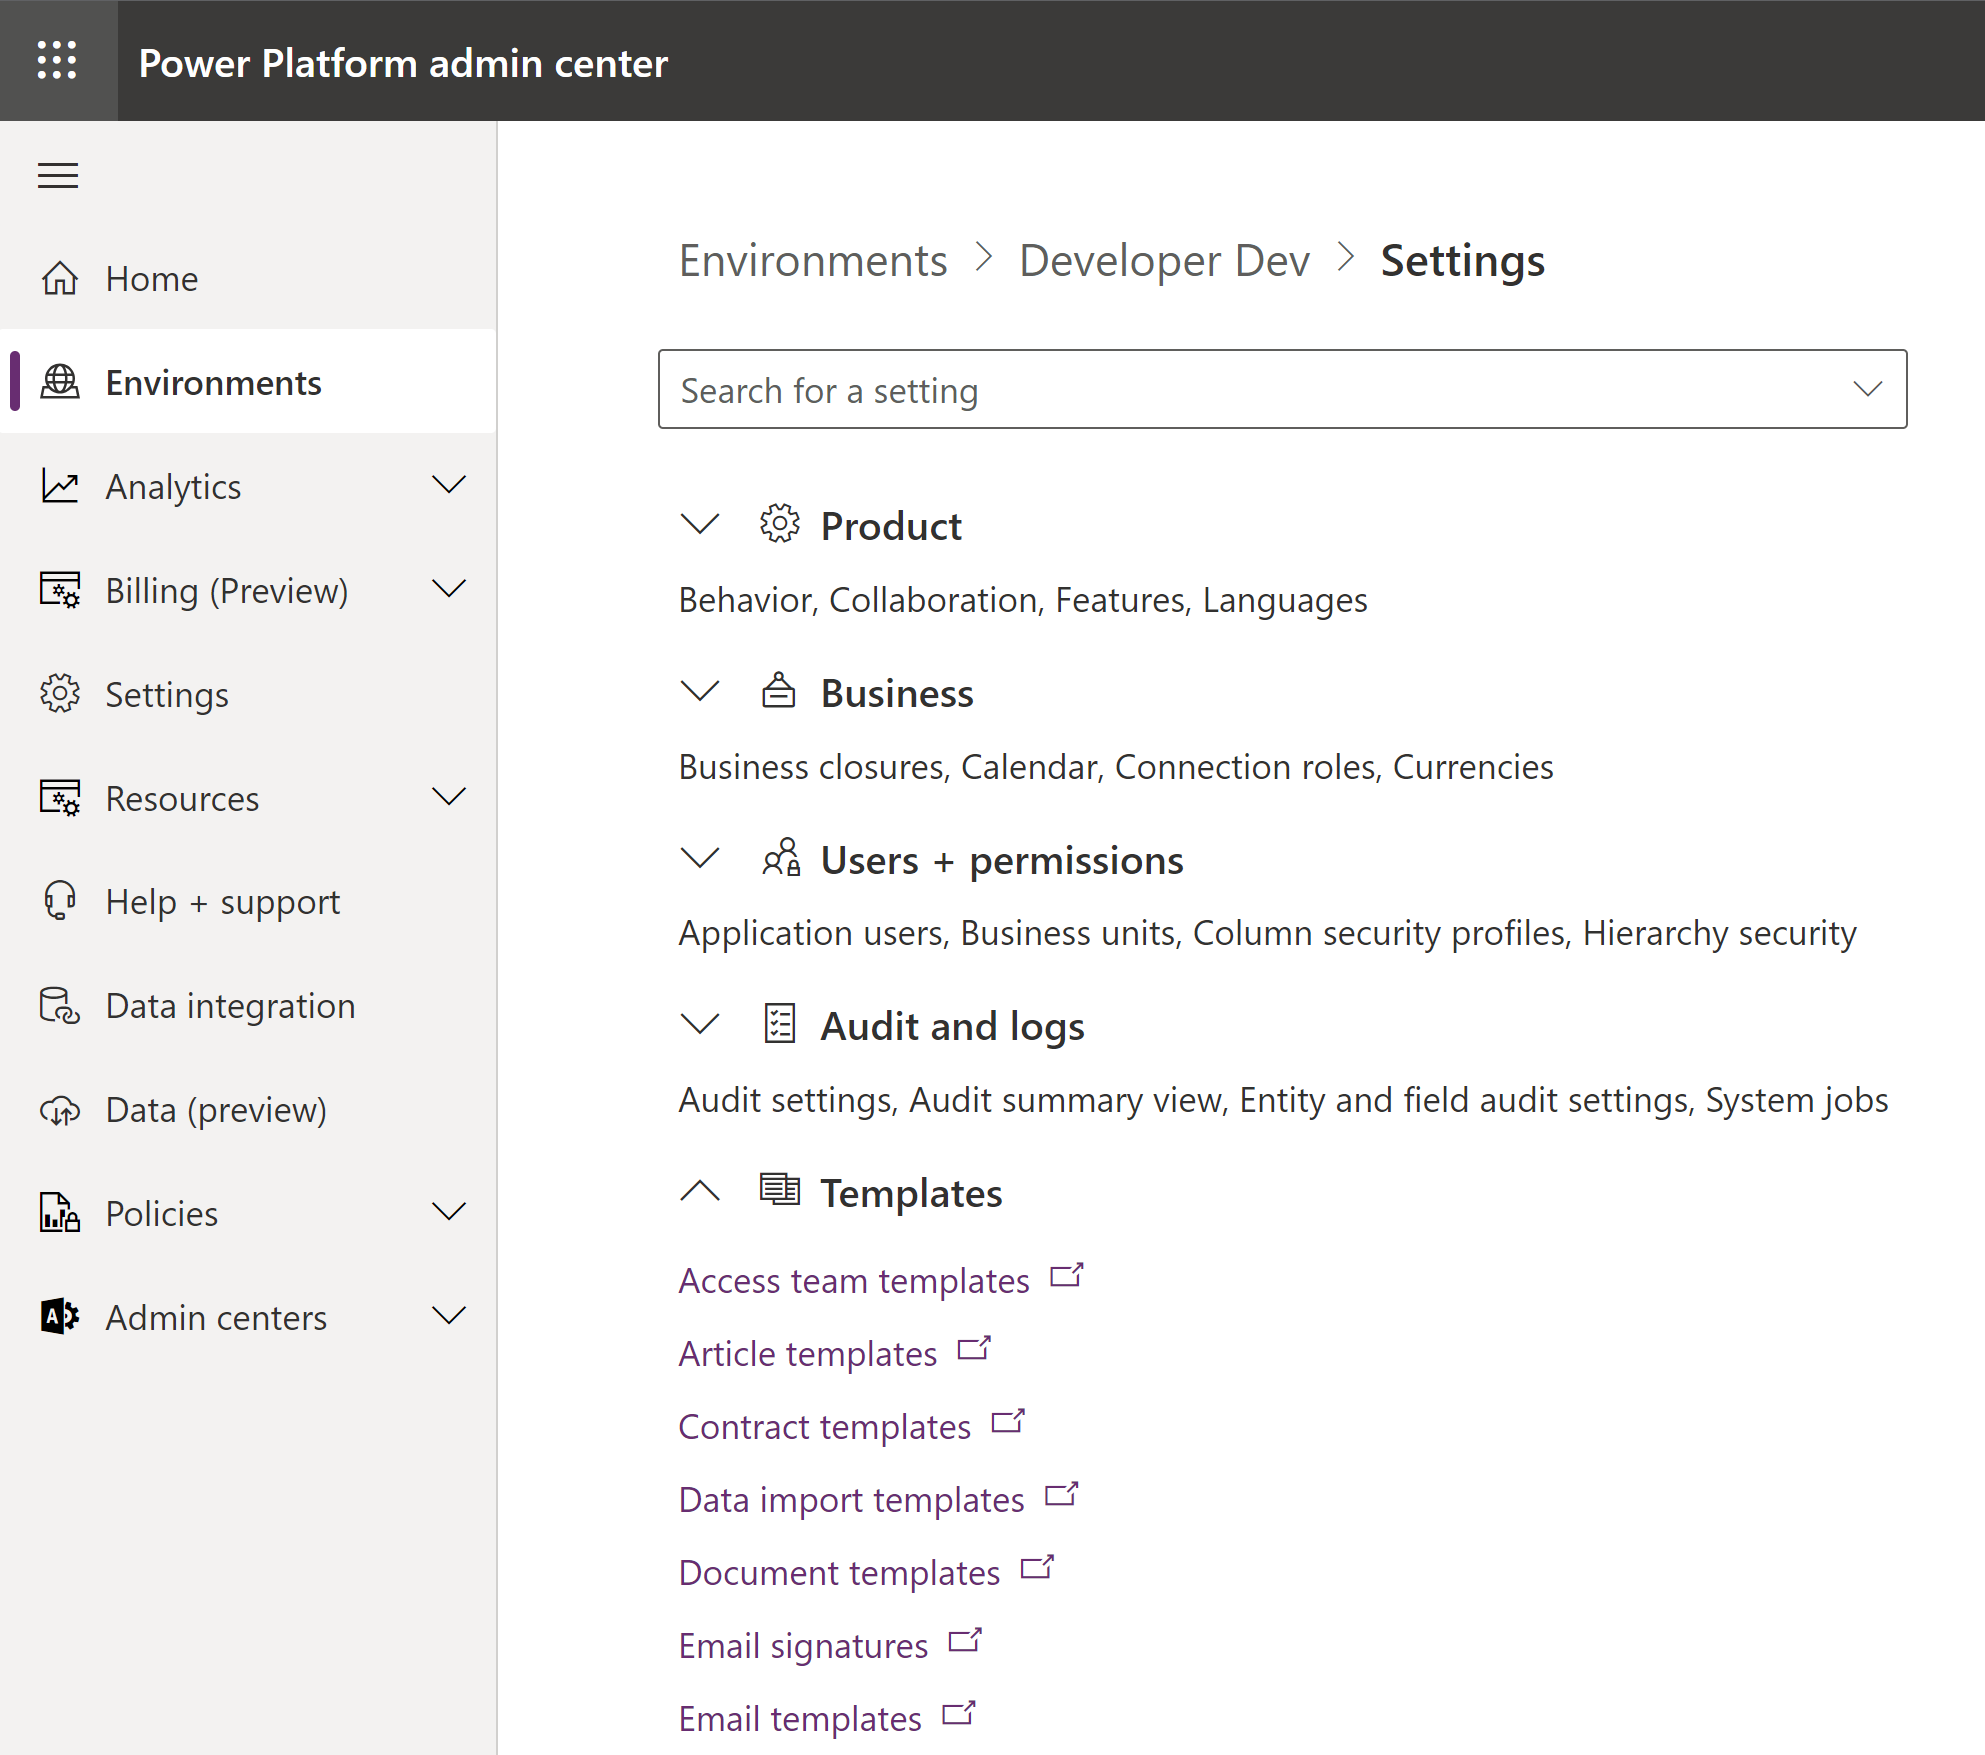
Task: Select the Home icon in the sidebar
Action: coord(59,279)
